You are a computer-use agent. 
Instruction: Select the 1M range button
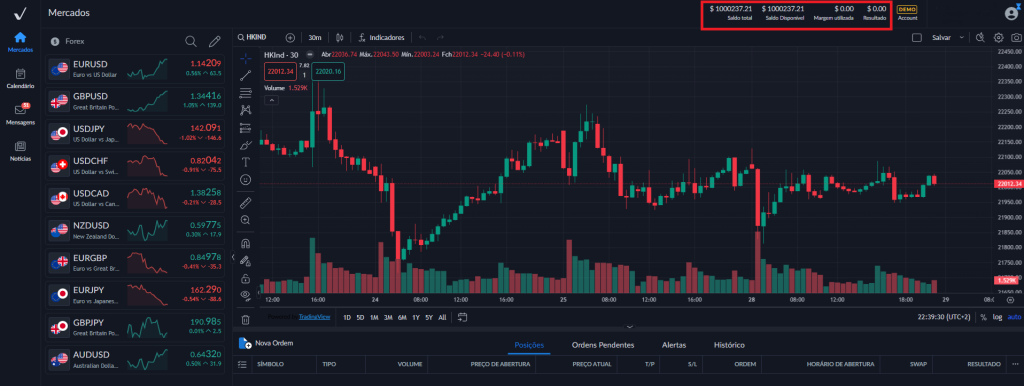tap(374, 317)
